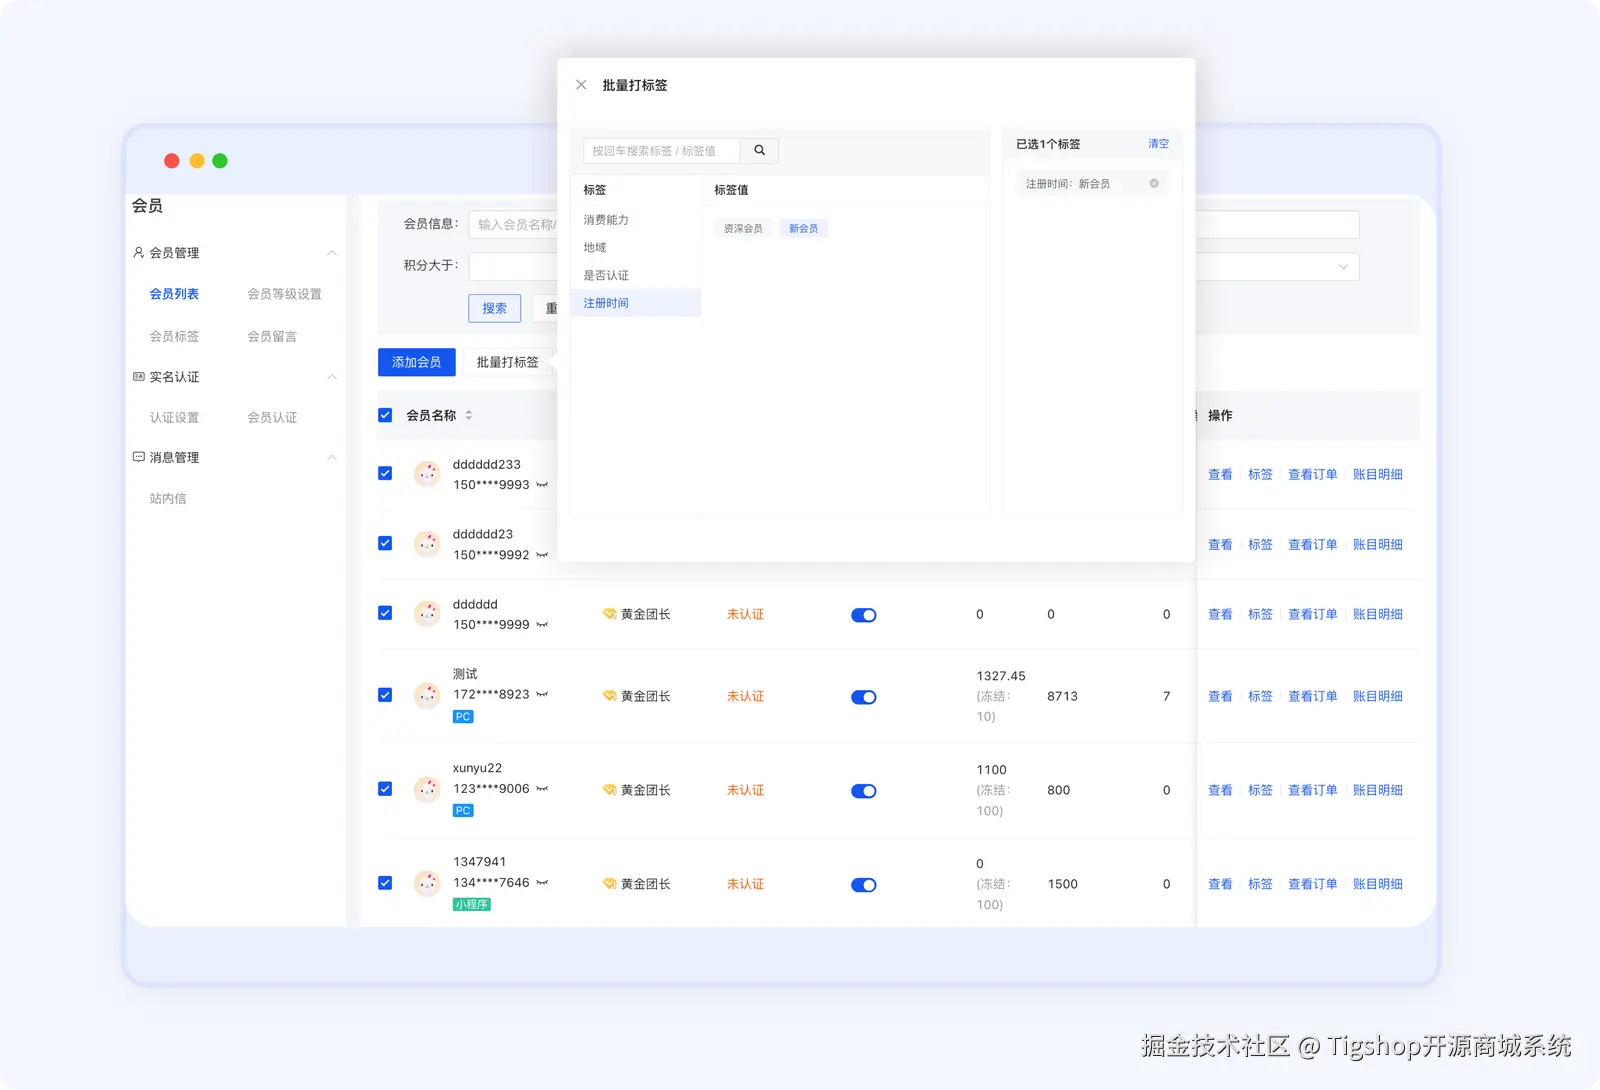Reveal phone number 123****9006 with eye icon

[x=542, y=789]
